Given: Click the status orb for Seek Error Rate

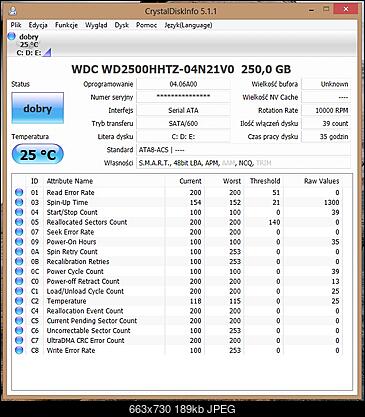Looking at the screenshot, I should click(x=19, y=232).
